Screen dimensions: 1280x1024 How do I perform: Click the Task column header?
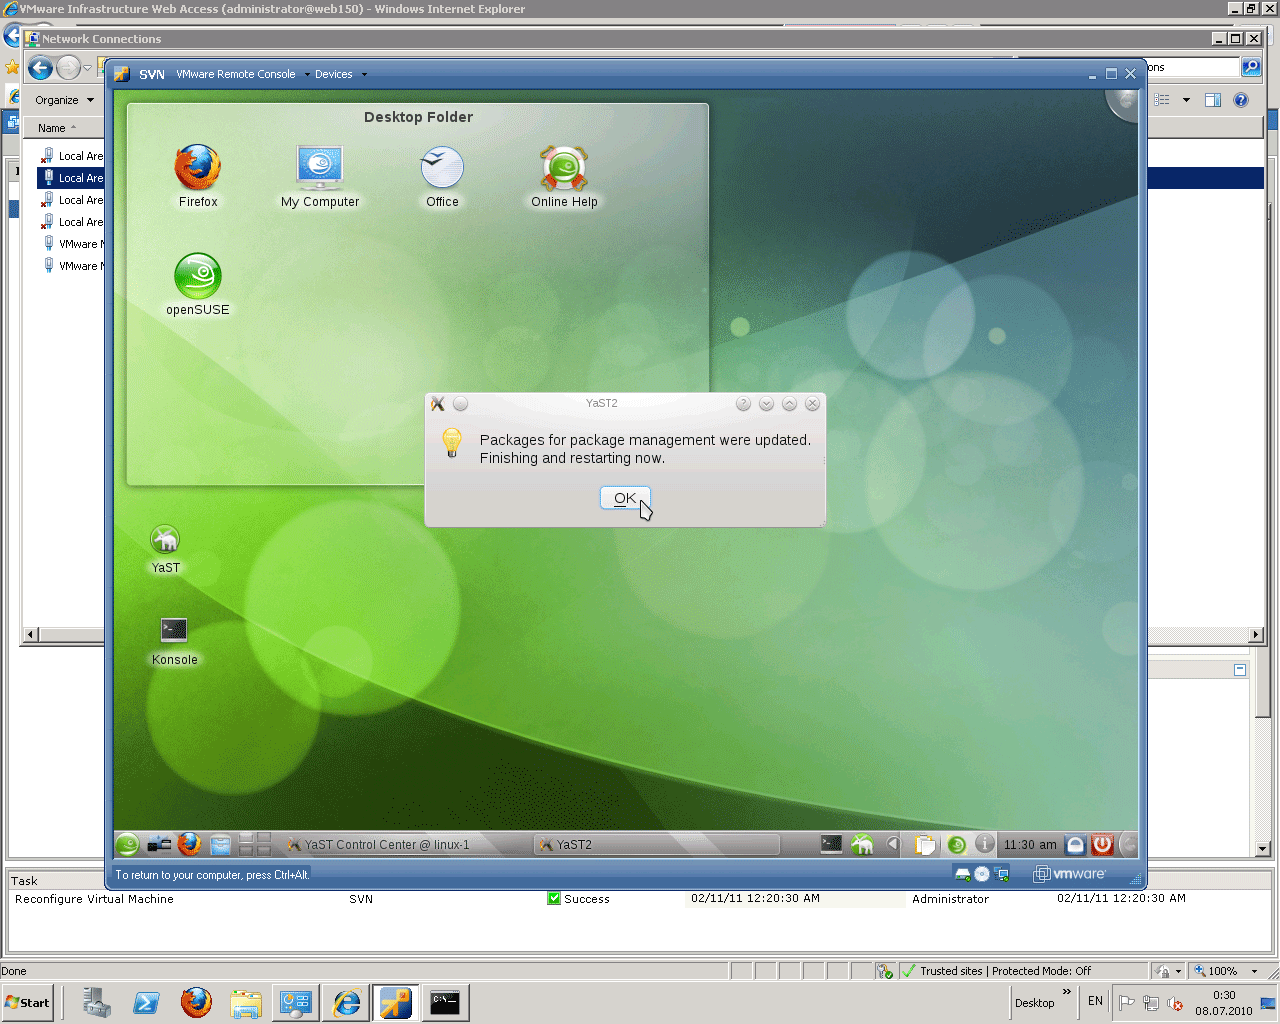coord(24,881)
